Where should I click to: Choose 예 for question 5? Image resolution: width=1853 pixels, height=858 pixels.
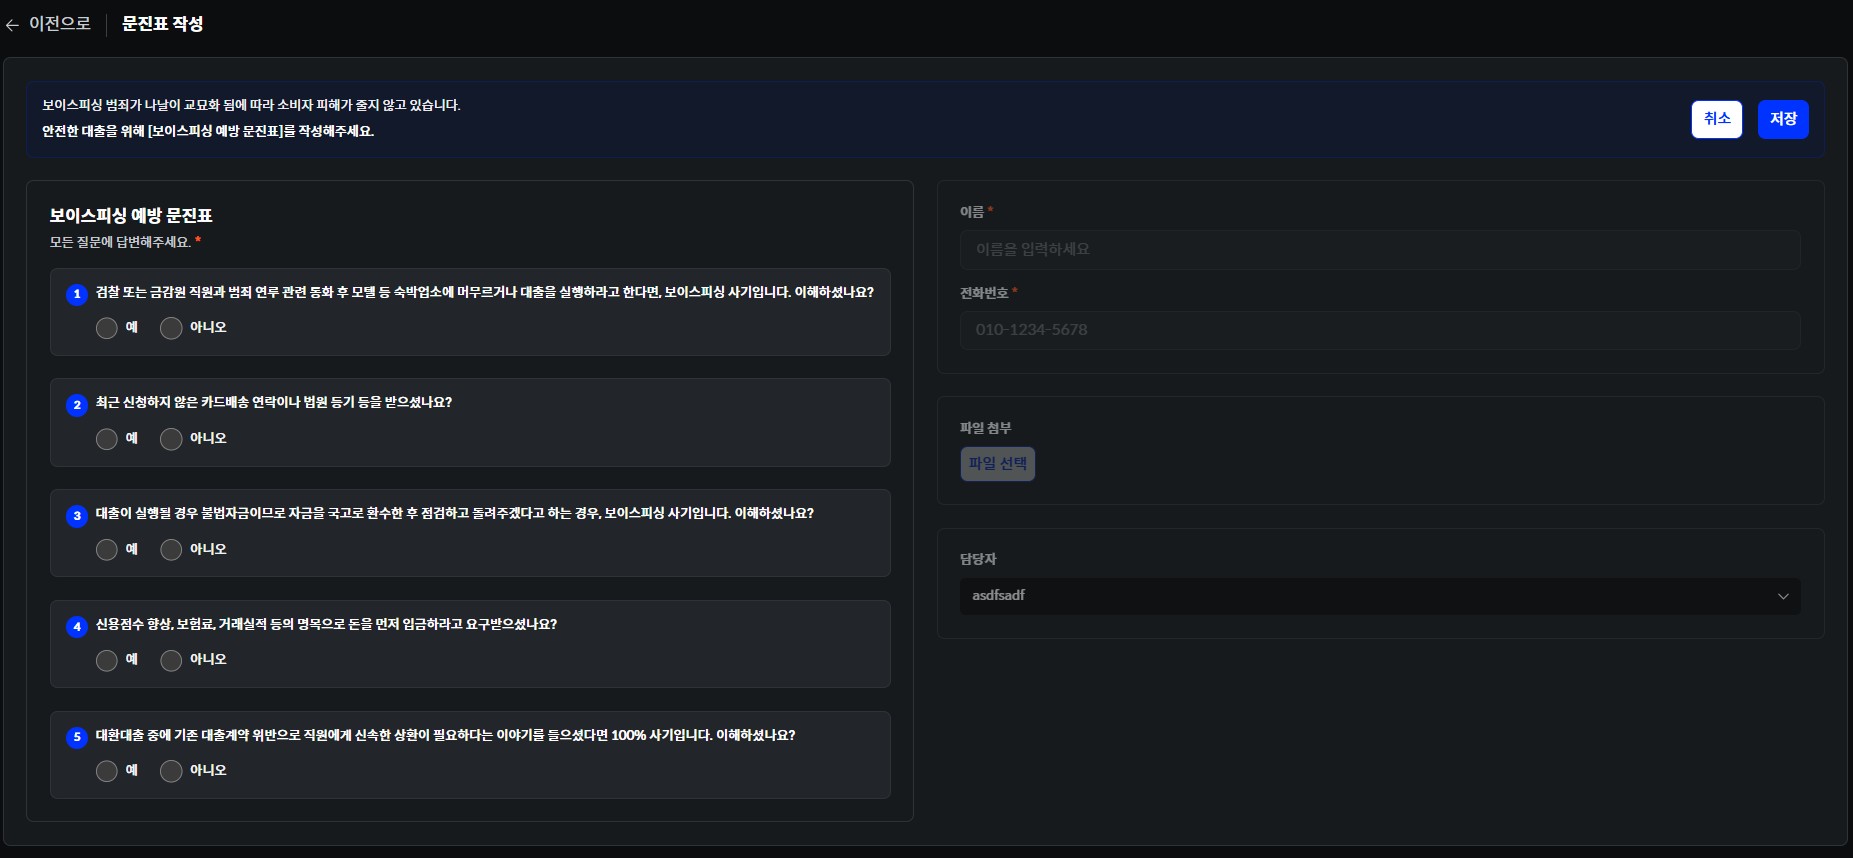coord(107,771)
